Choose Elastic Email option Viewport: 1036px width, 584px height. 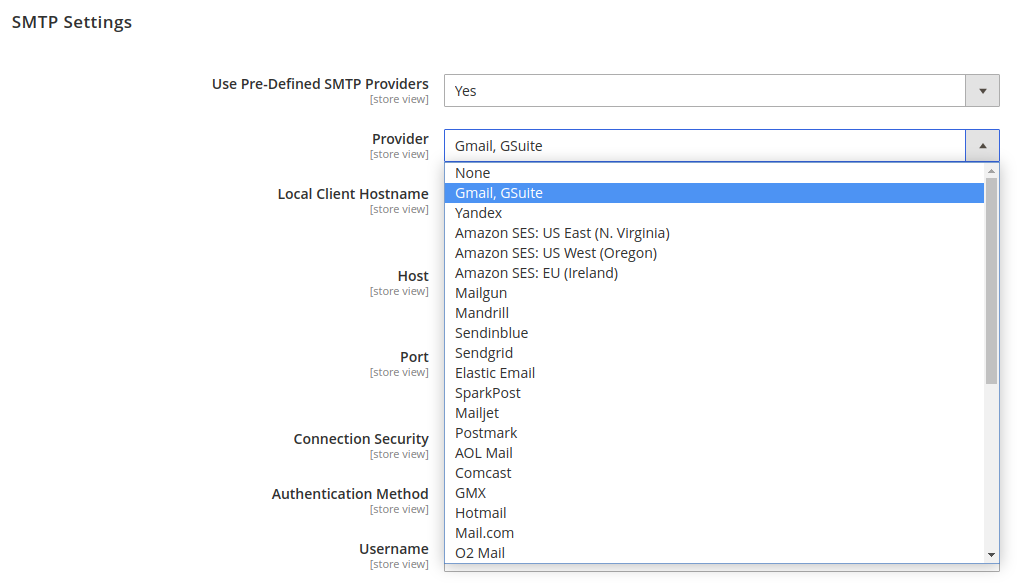tap(495, 373)
